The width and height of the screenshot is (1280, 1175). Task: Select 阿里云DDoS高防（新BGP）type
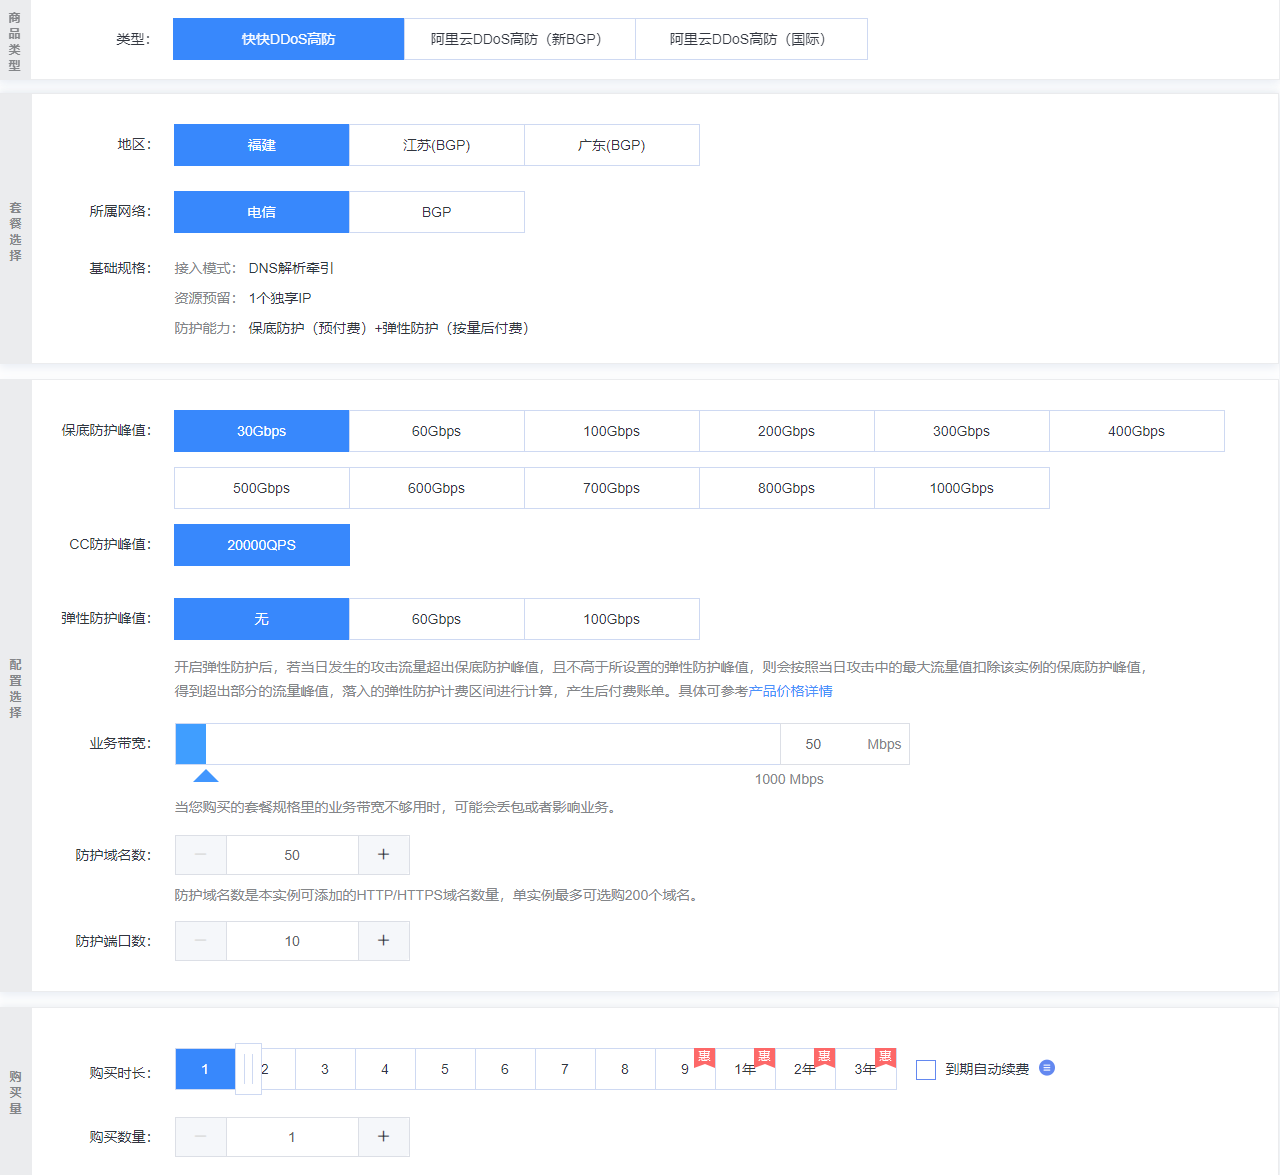519,39
